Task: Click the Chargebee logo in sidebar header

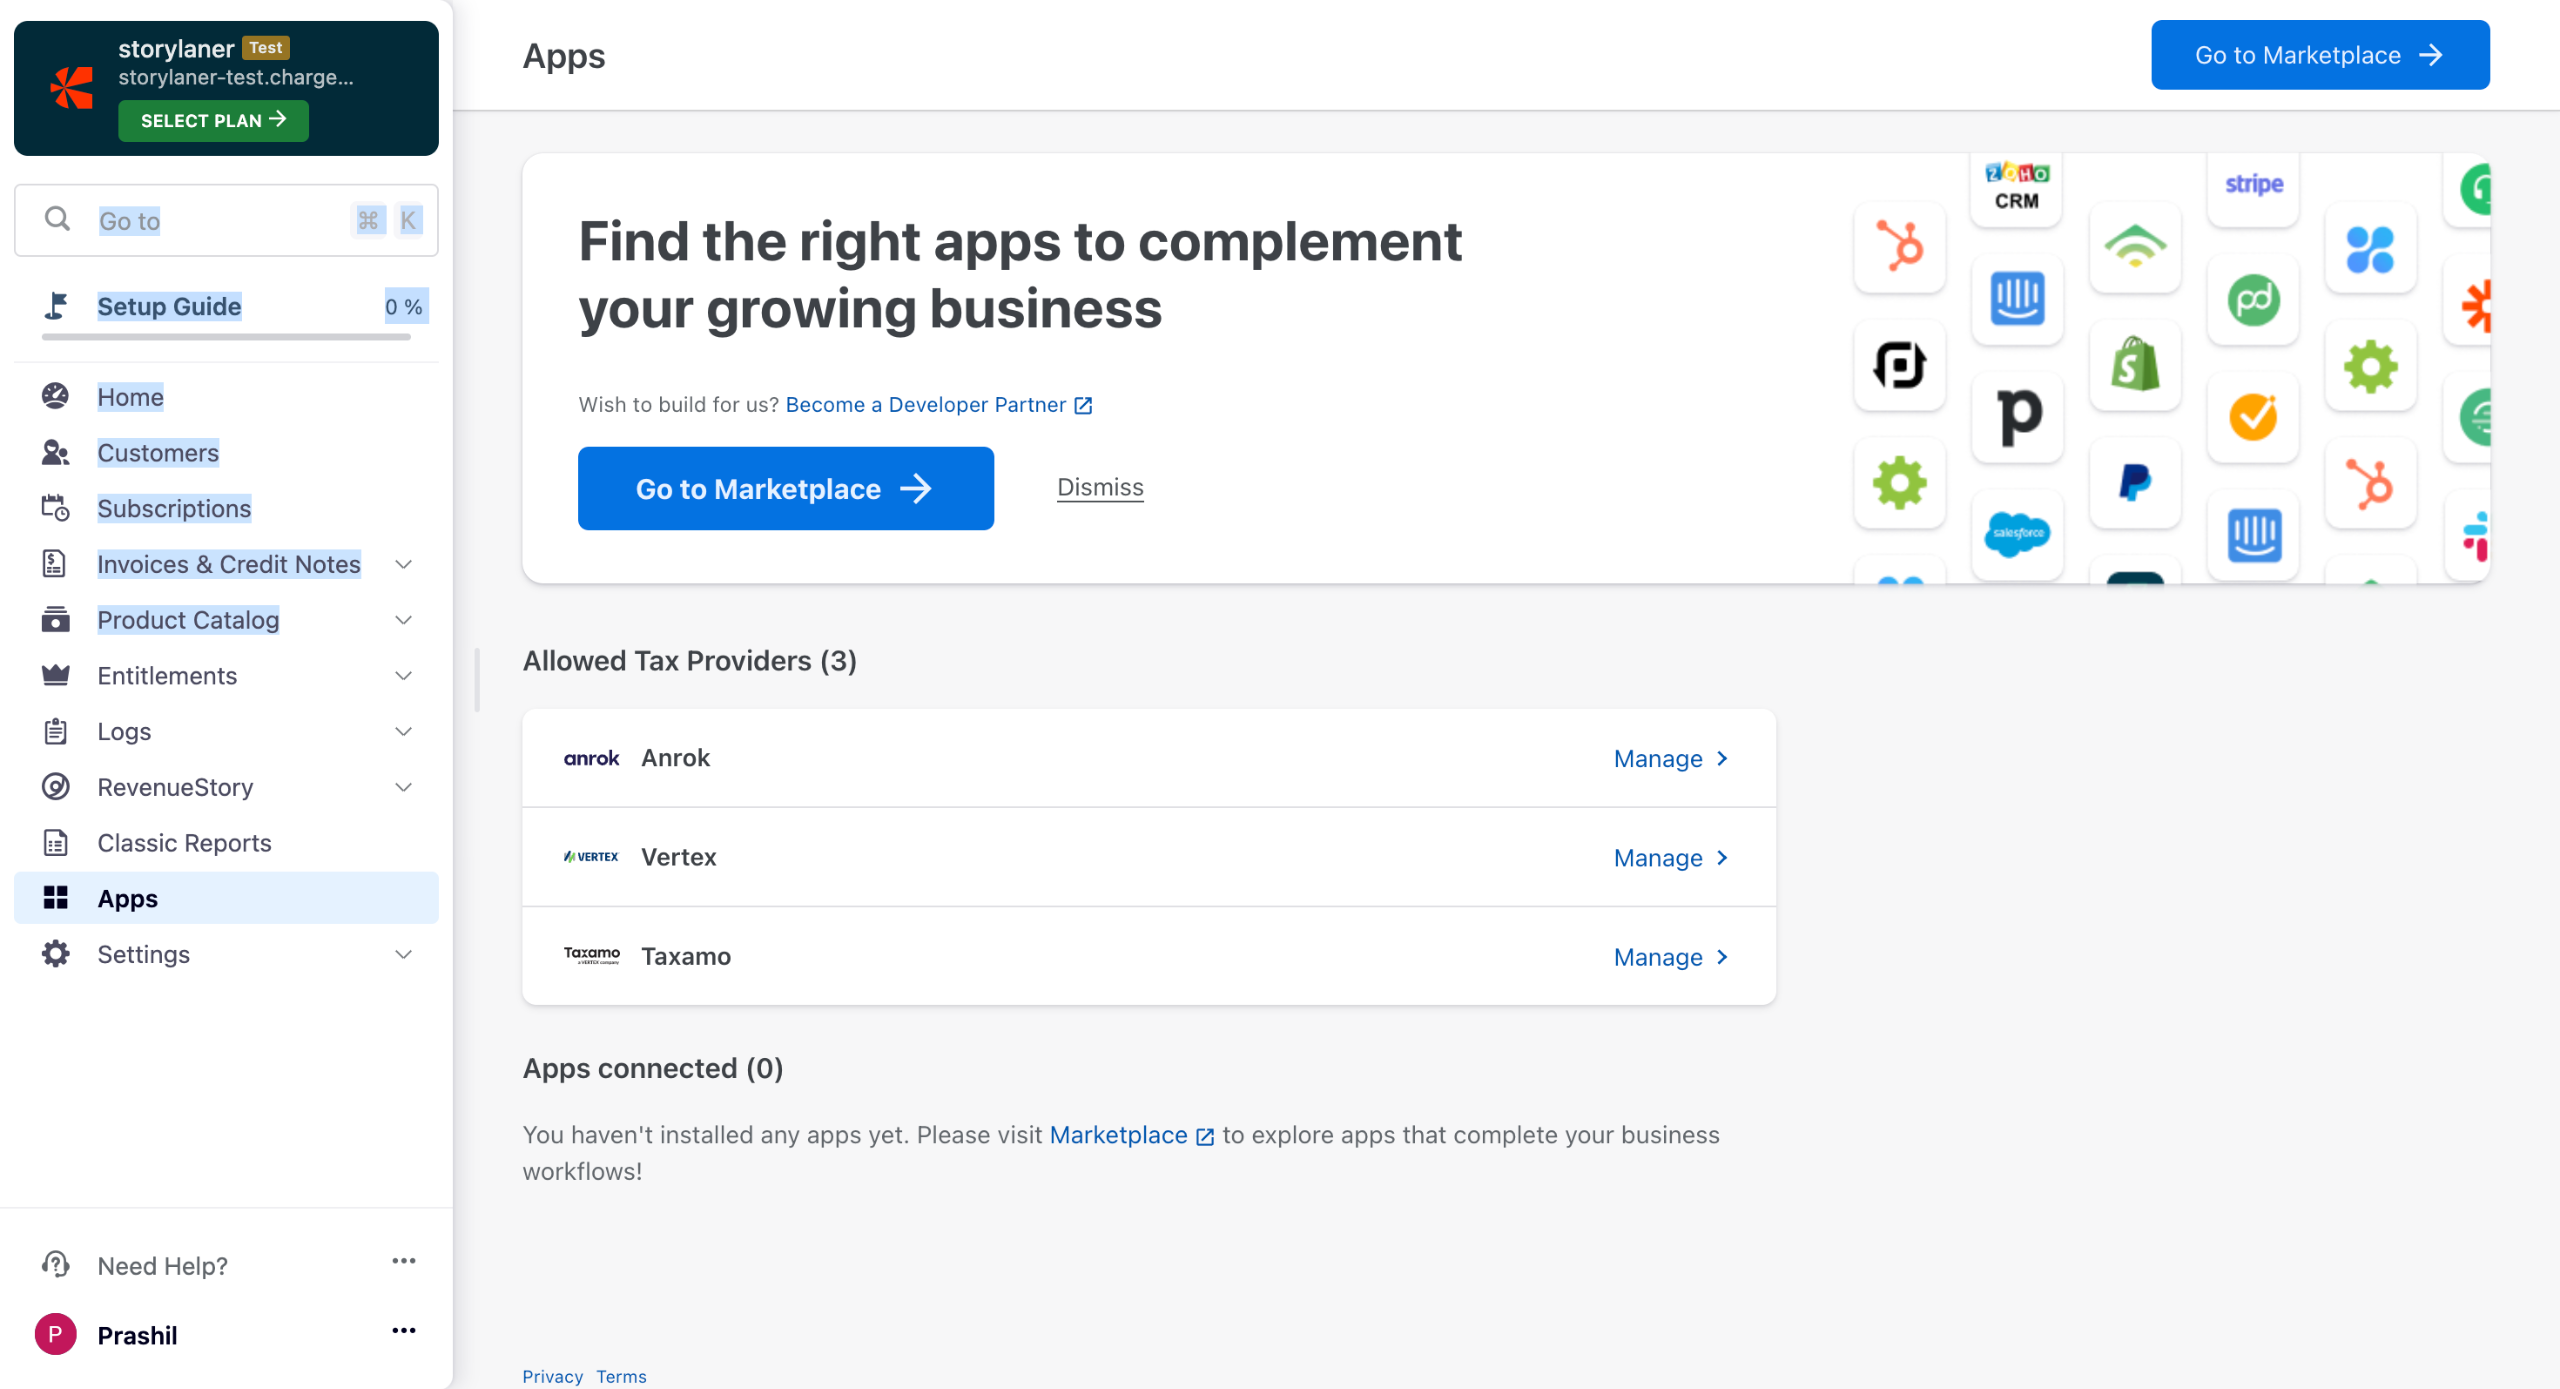Action: click(72, 88)
